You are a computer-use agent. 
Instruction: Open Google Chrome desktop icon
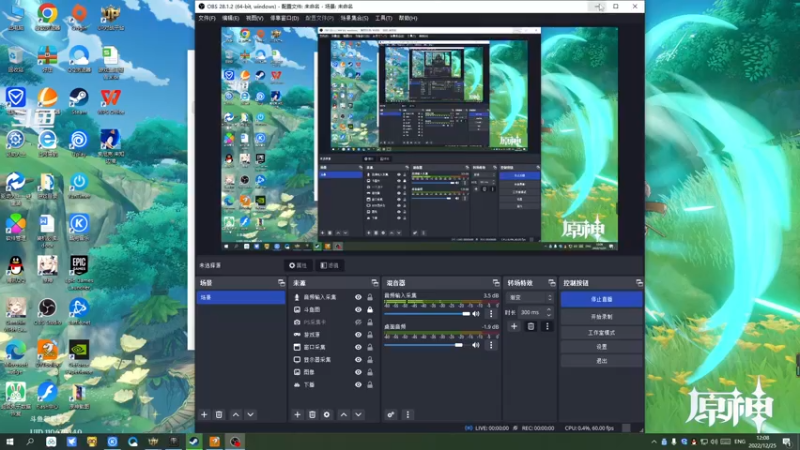47,16
